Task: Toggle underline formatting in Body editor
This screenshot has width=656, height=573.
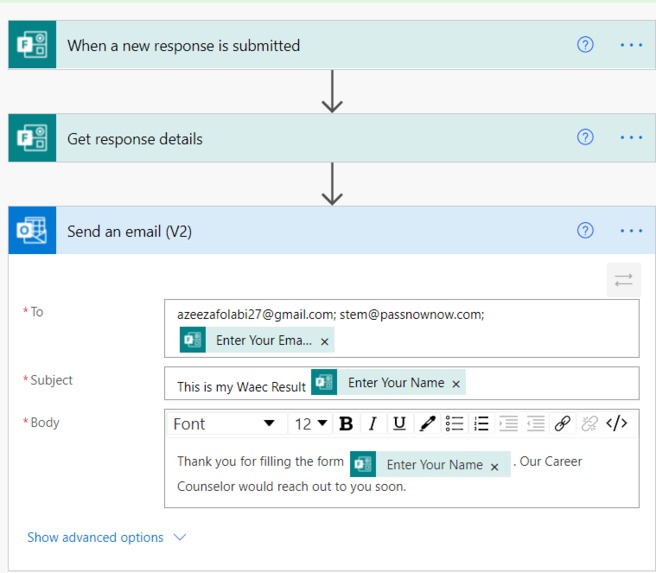Action: point(400,424)
